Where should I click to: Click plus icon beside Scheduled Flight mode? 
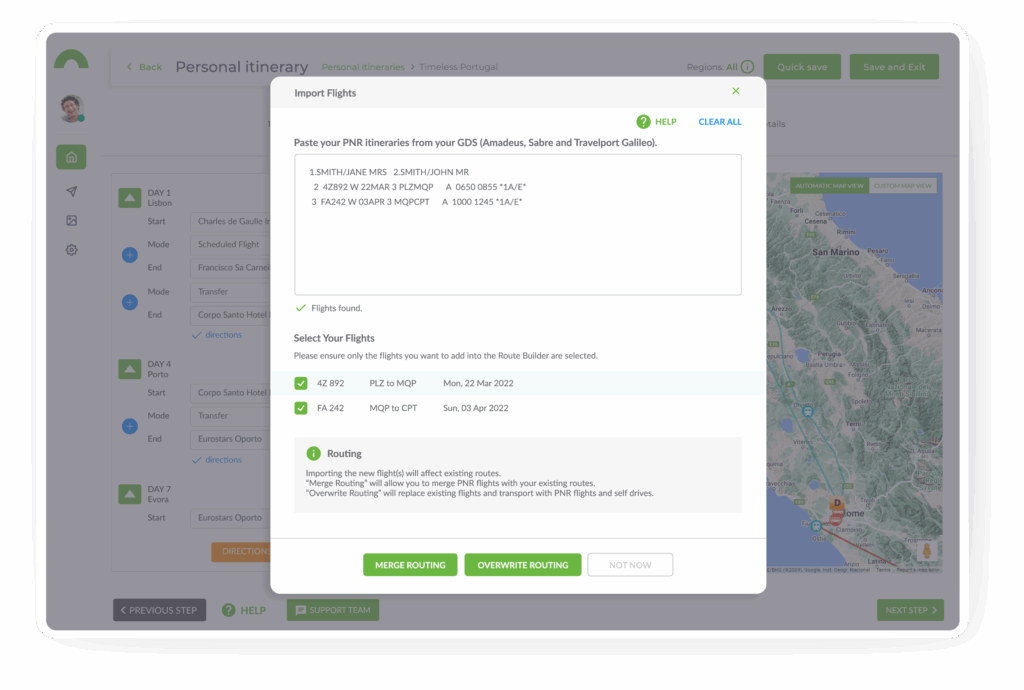[129, 255]
